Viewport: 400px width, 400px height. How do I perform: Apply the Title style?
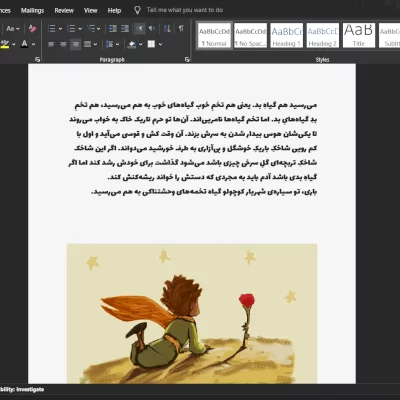359,36
